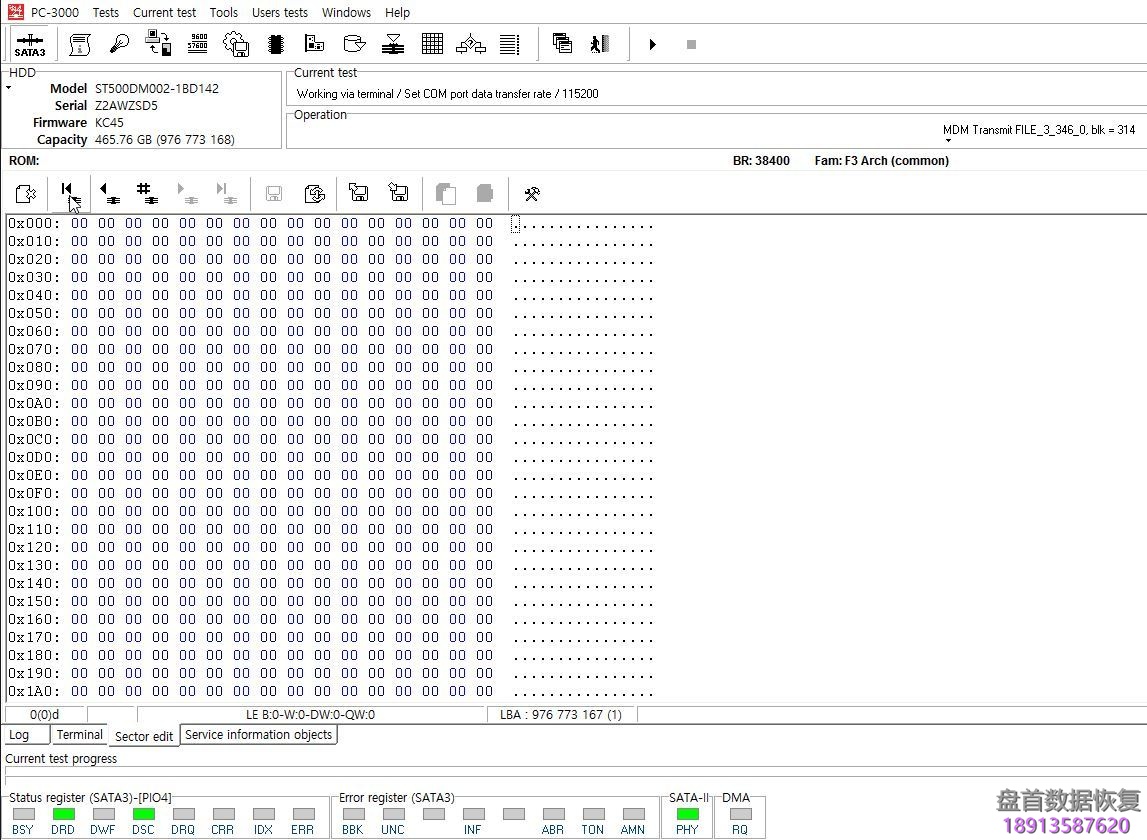This screenshot has width=1147, height=840.
Task: Jump to the first sector
Action: pos(70,192)
